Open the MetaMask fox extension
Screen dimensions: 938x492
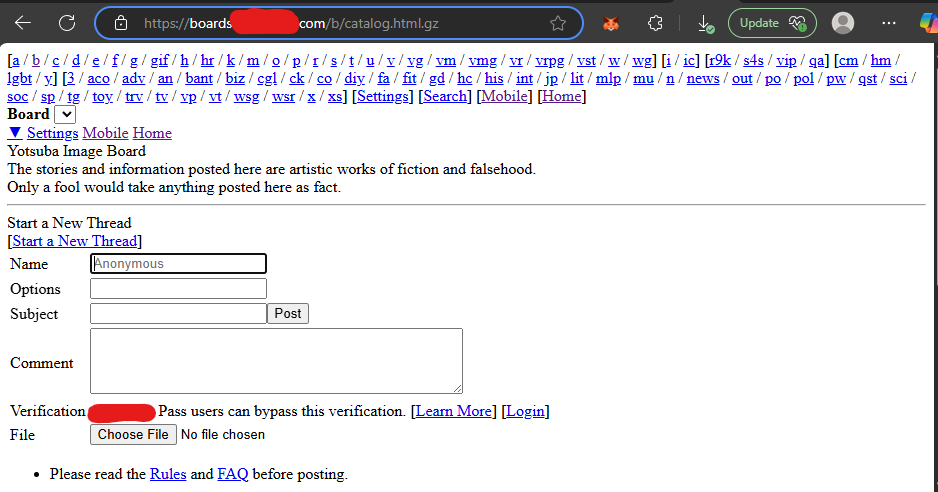[x=611, y=23]
